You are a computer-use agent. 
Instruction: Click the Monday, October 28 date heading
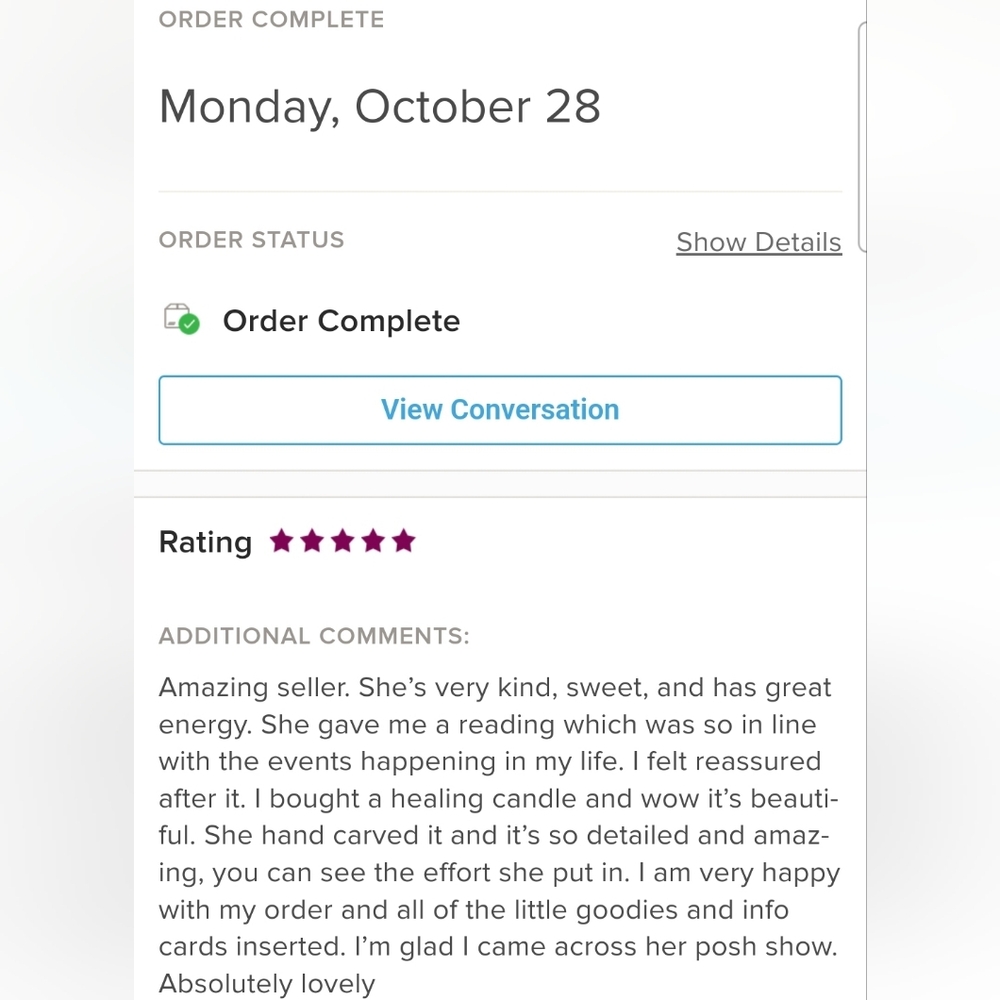[379, 107]
